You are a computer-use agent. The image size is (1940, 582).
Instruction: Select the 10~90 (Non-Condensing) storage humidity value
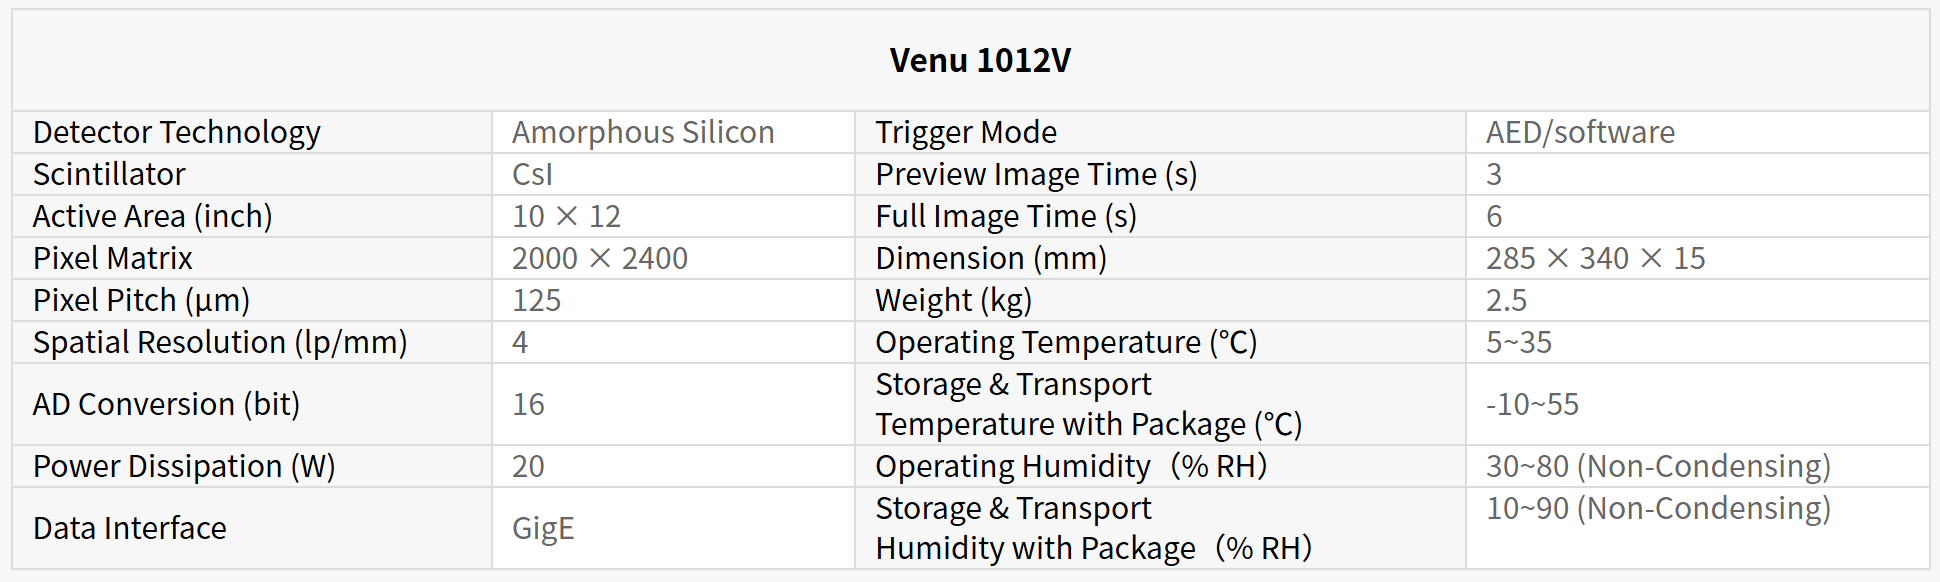pos(1658,509)
